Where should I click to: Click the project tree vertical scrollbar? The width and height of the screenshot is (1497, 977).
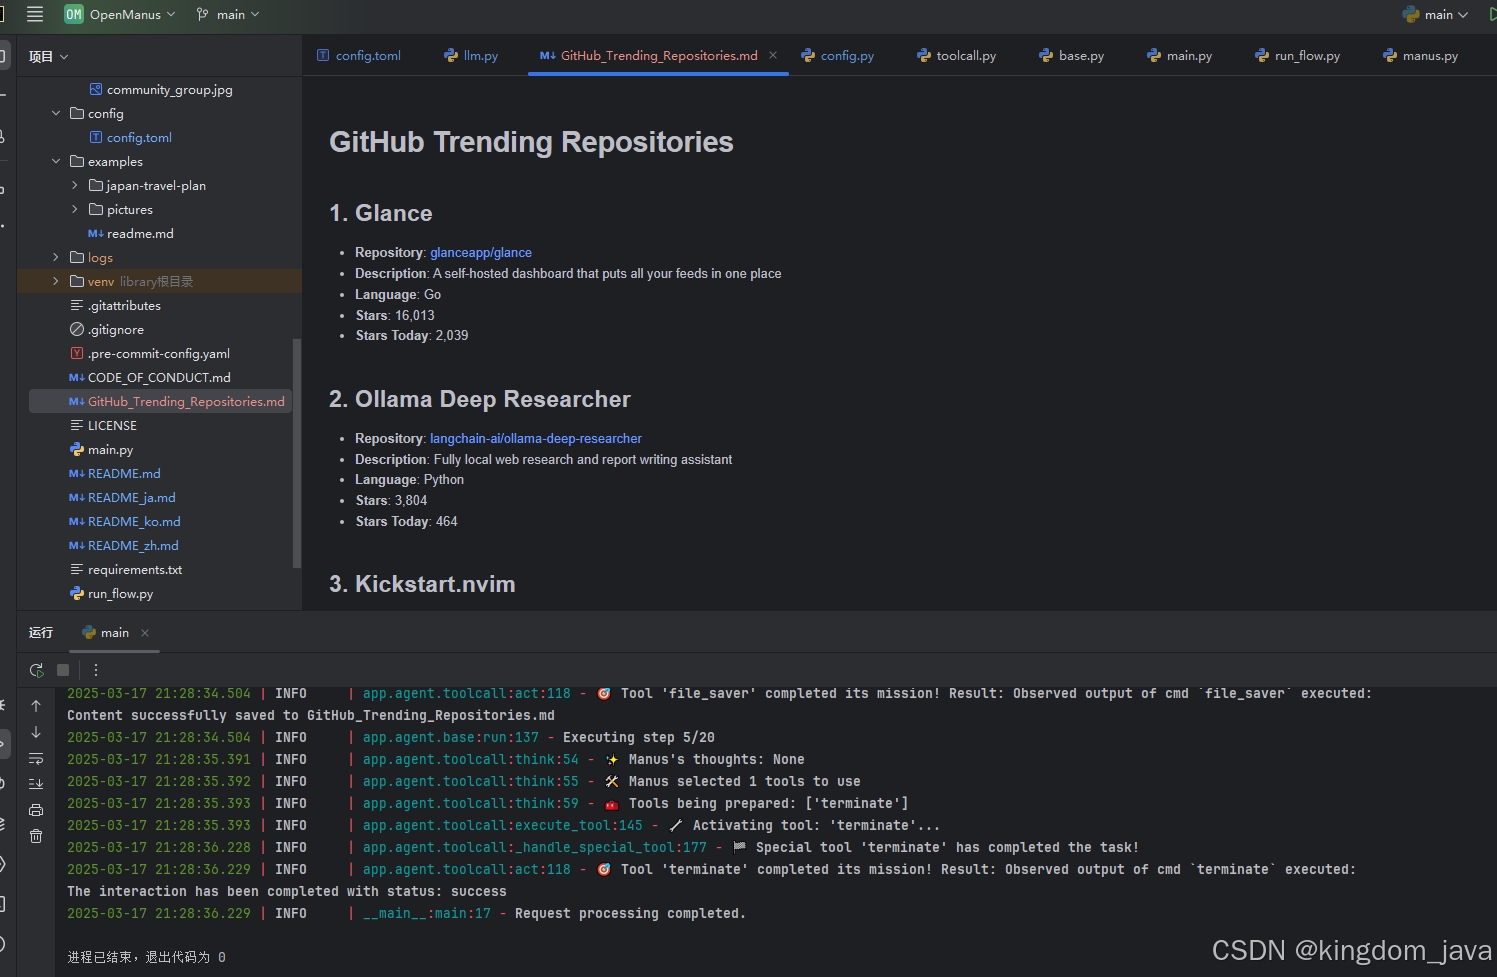296,453
